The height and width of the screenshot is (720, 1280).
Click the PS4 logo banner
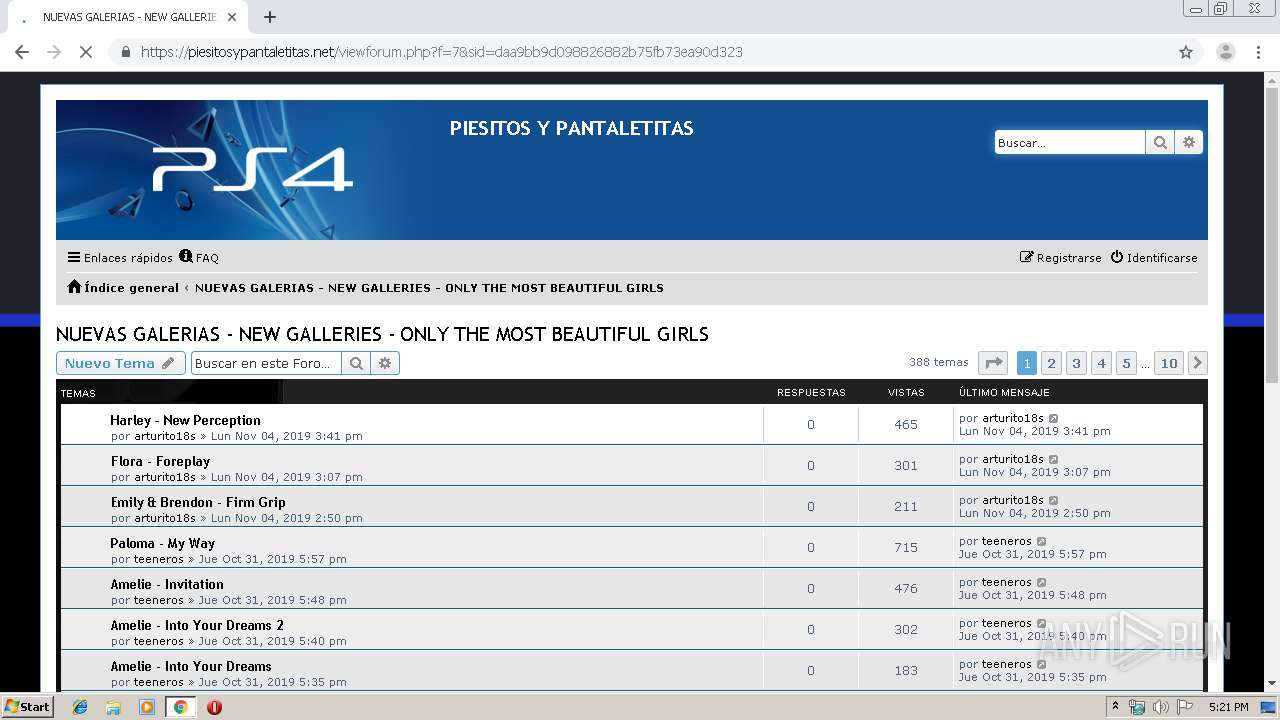pos(252,170)
